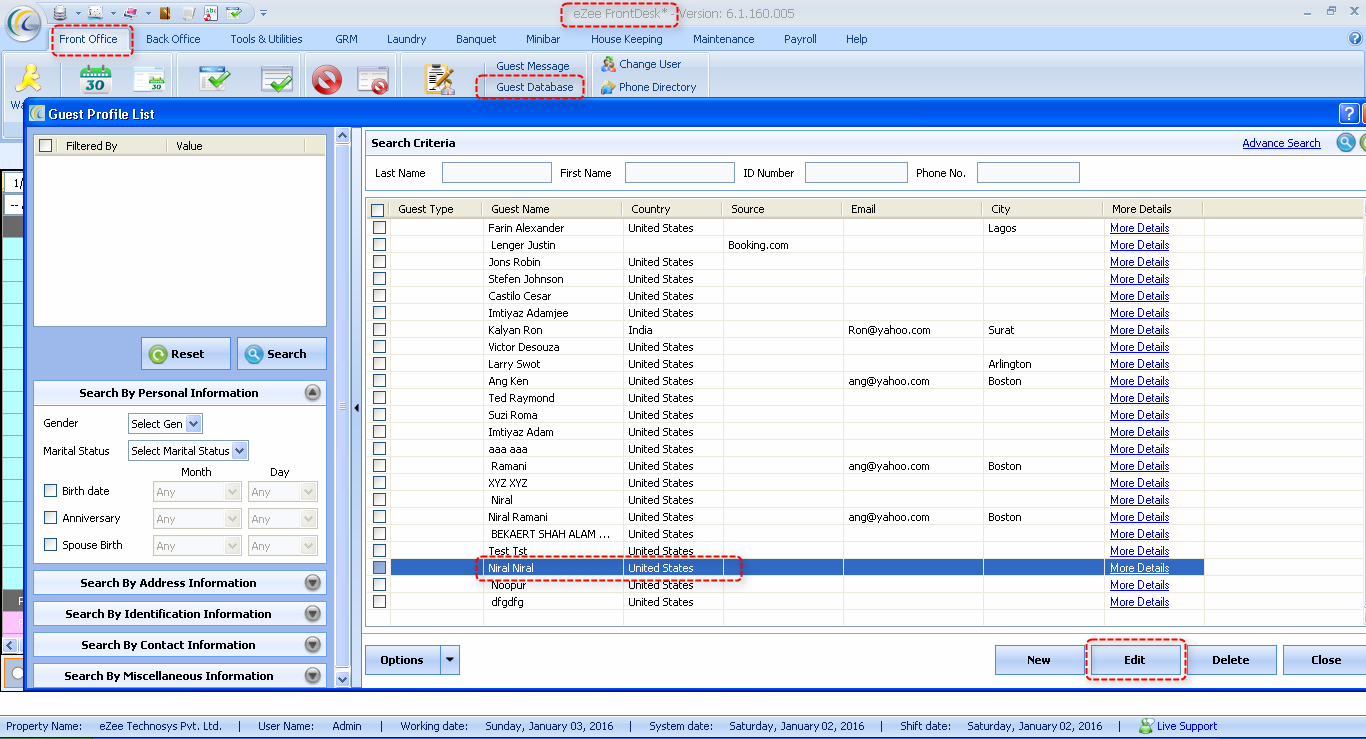The height and width of the screenshot is (739, 1366).
Task: Click the Phone Directory icon
Action: click(608, 87)
